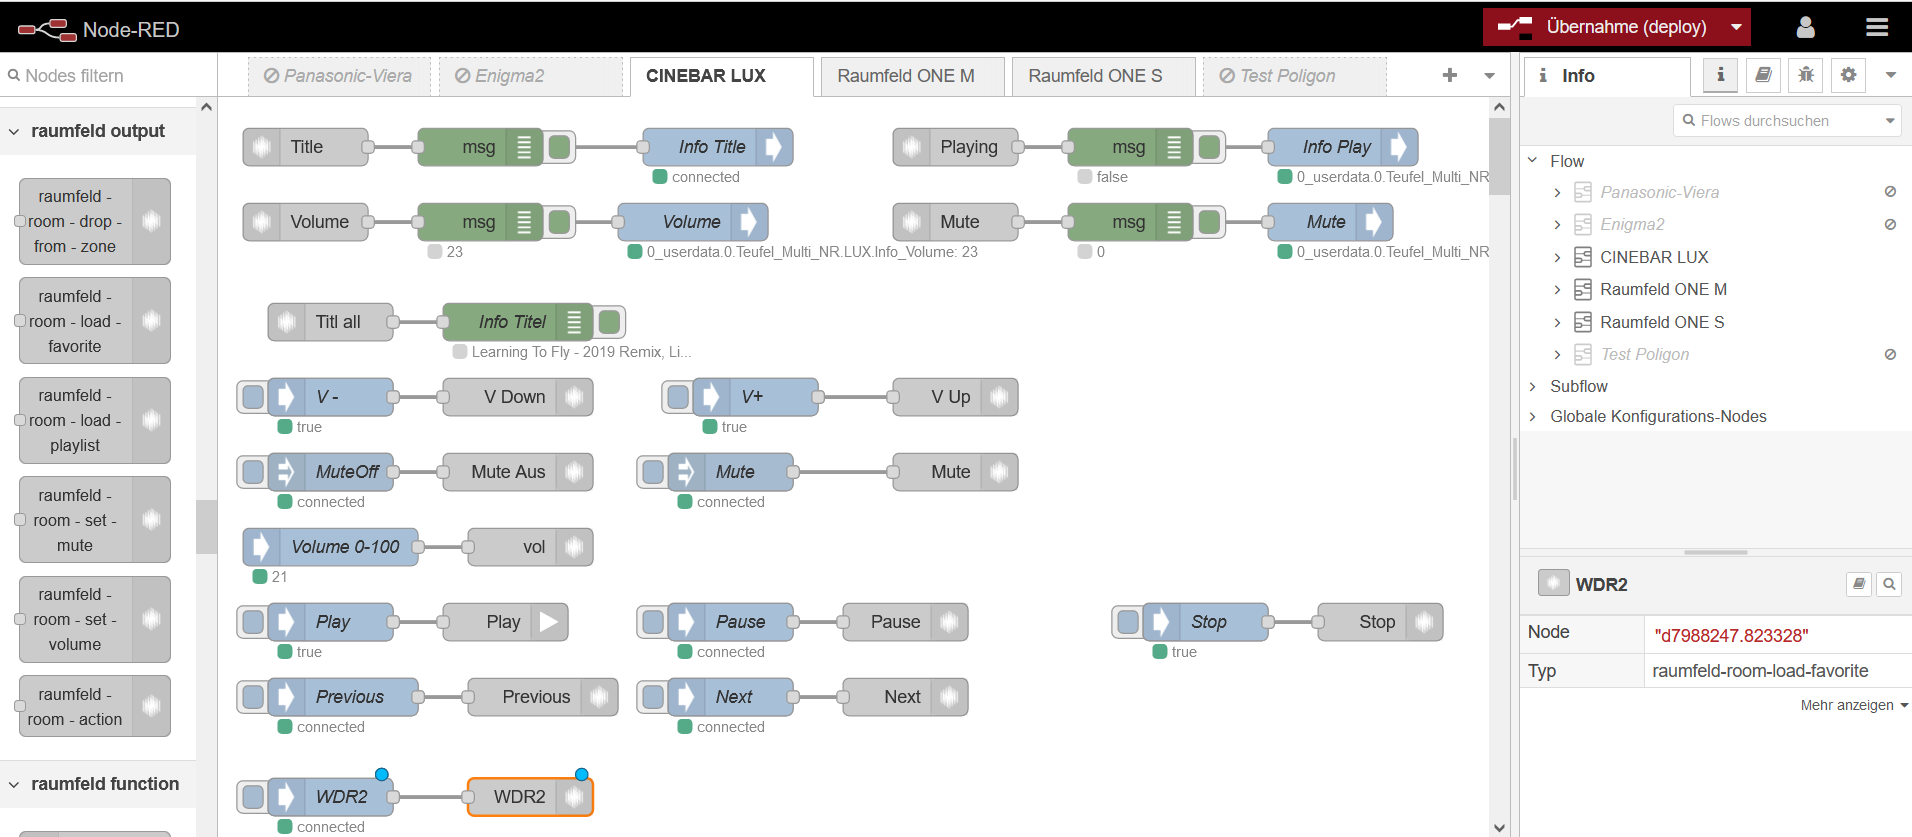Open the deploy options dropdown arrow

tap(1736, 27)
